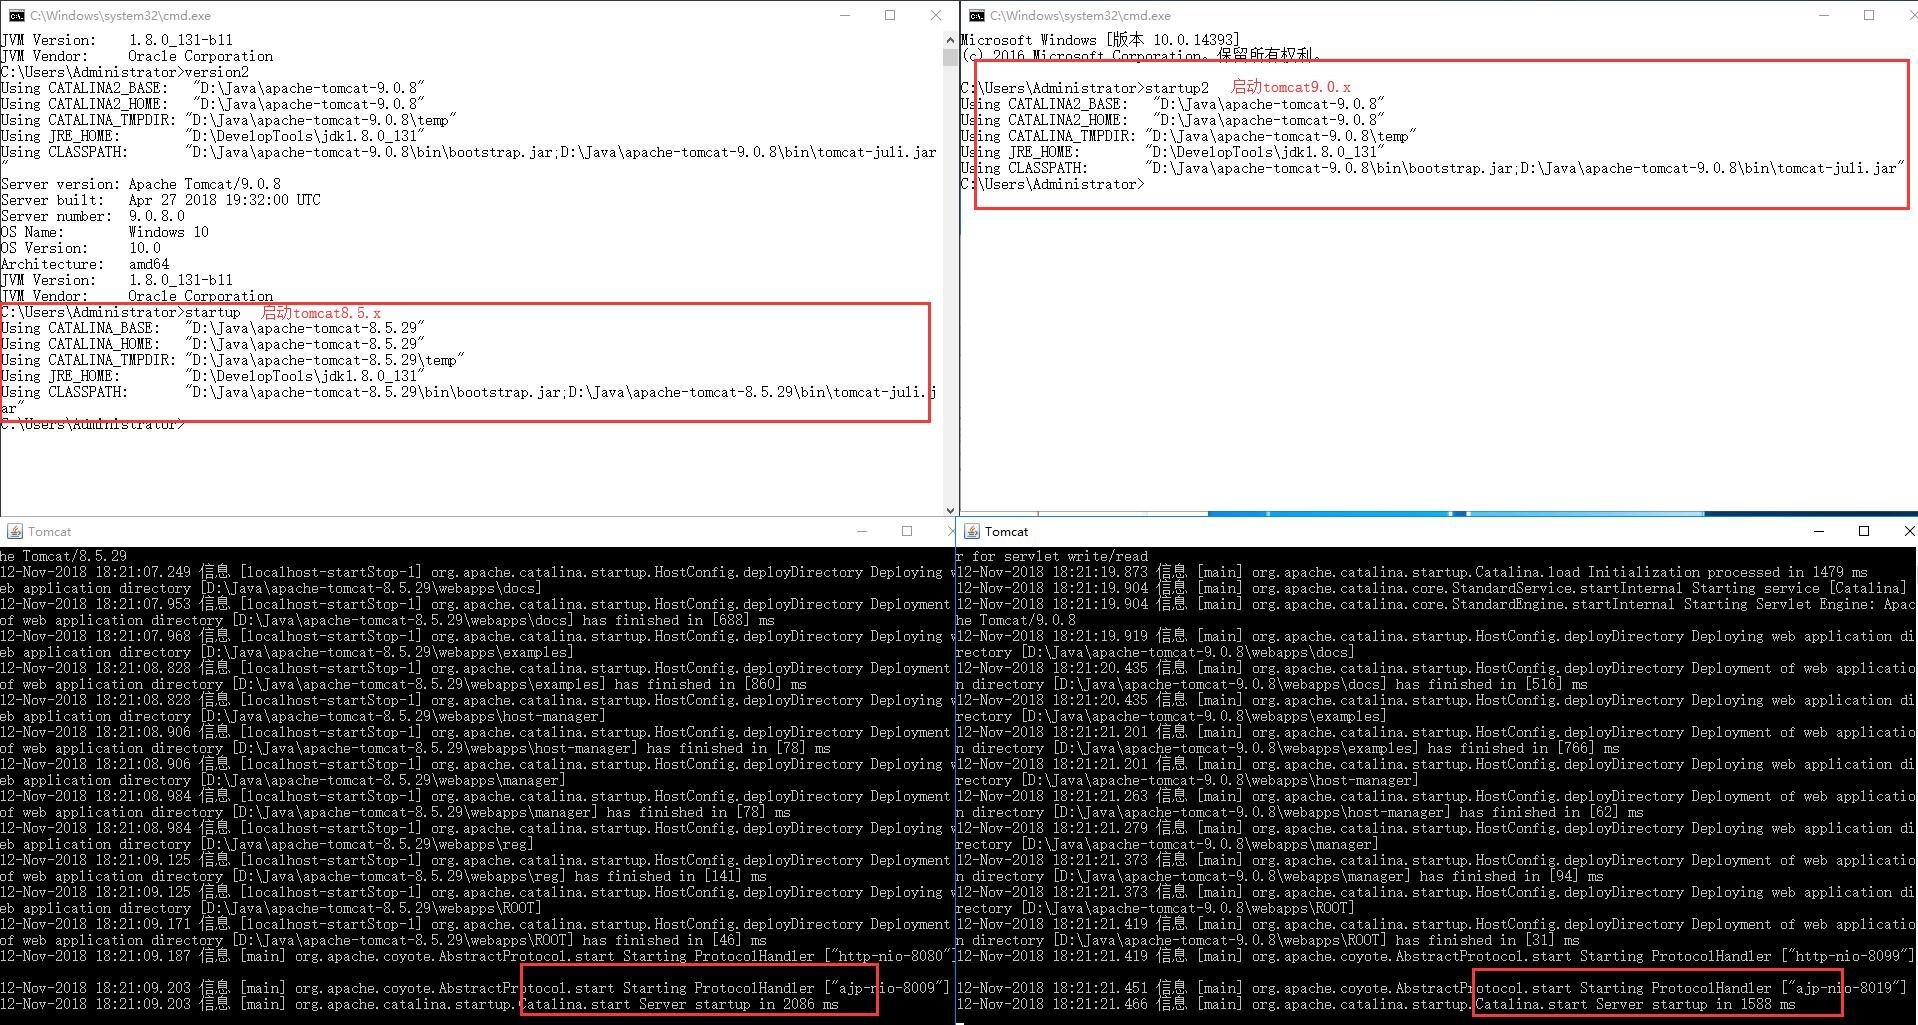The height and width of the screenshot is (1025, 1918).
Task: Click 'Initialization processed in 1479 ms' log text
Action: [1727, 572]
